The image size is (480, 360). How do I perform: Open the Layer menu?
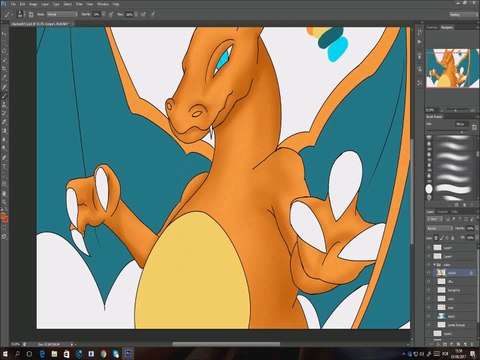coord(45,4)
